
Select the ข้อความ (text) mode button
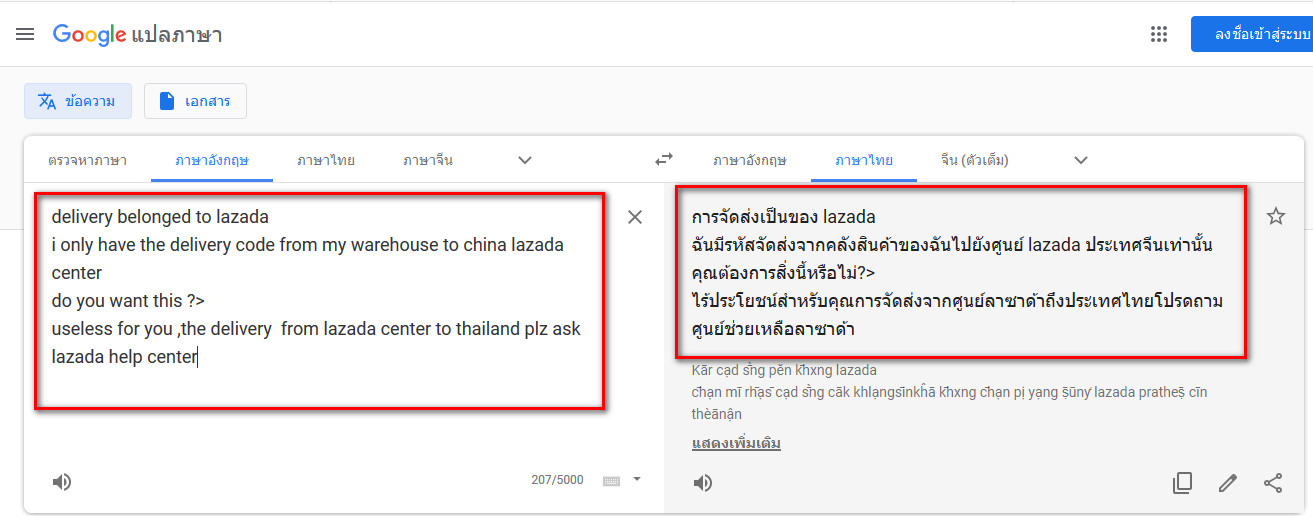pos(78,101)
